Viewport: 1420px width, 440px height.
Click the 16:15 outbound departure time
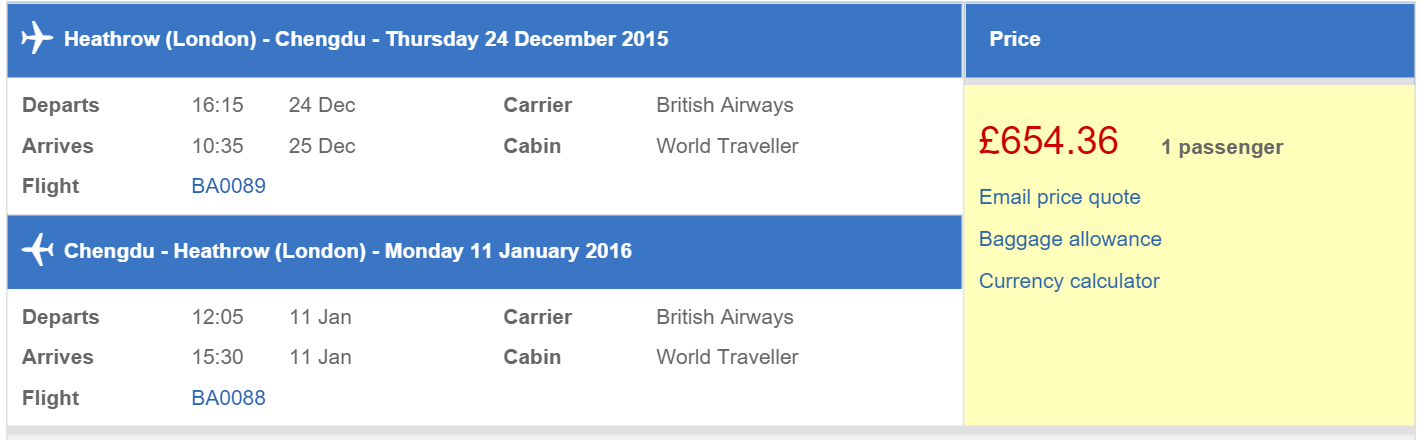218,105
